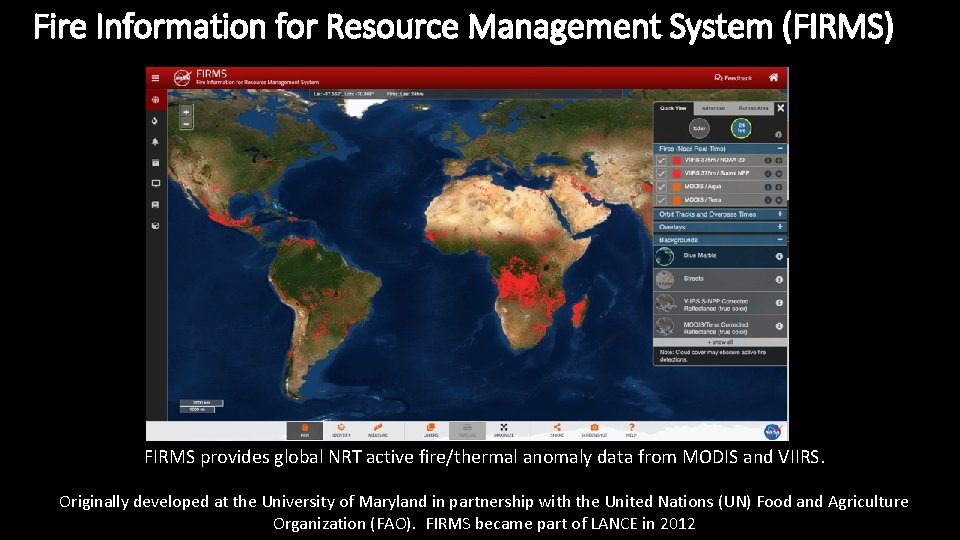The image size is (960, 540).
Task: Collapse the Backgrounds section
Action: coord(779,240)
